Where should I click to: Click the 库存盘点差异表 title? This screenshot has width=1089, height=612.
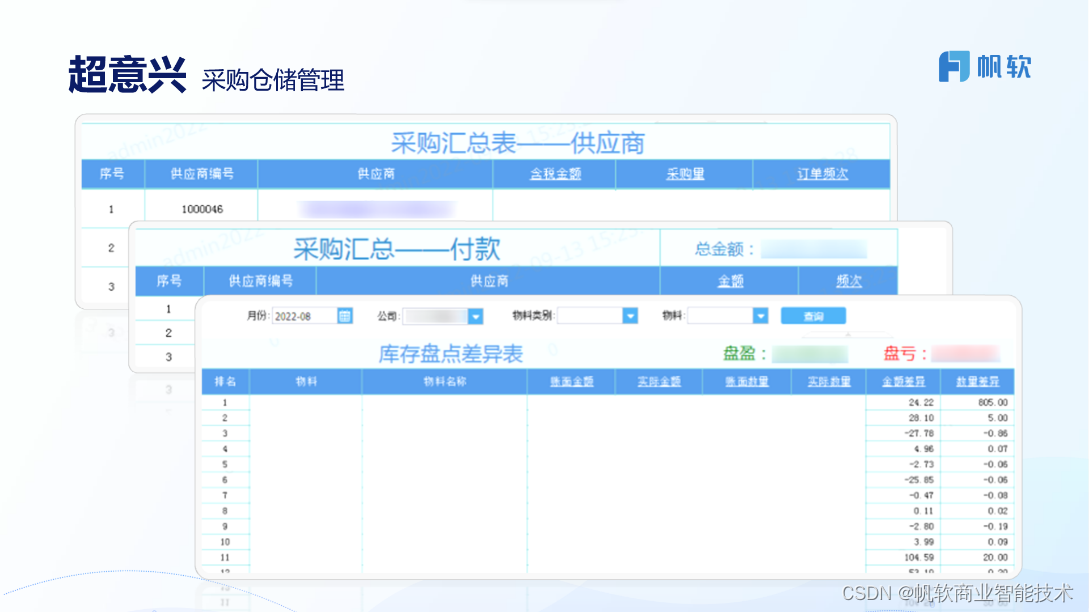450,354
